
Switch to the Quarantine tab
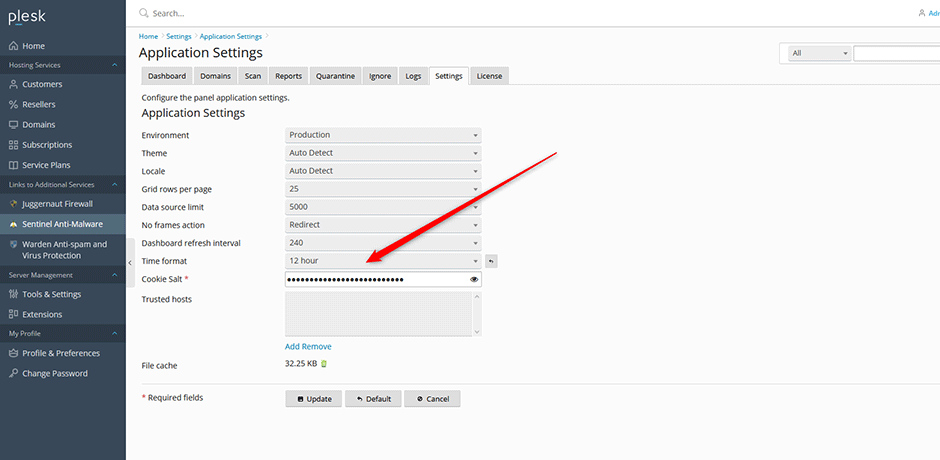click(x=335, y=76)
